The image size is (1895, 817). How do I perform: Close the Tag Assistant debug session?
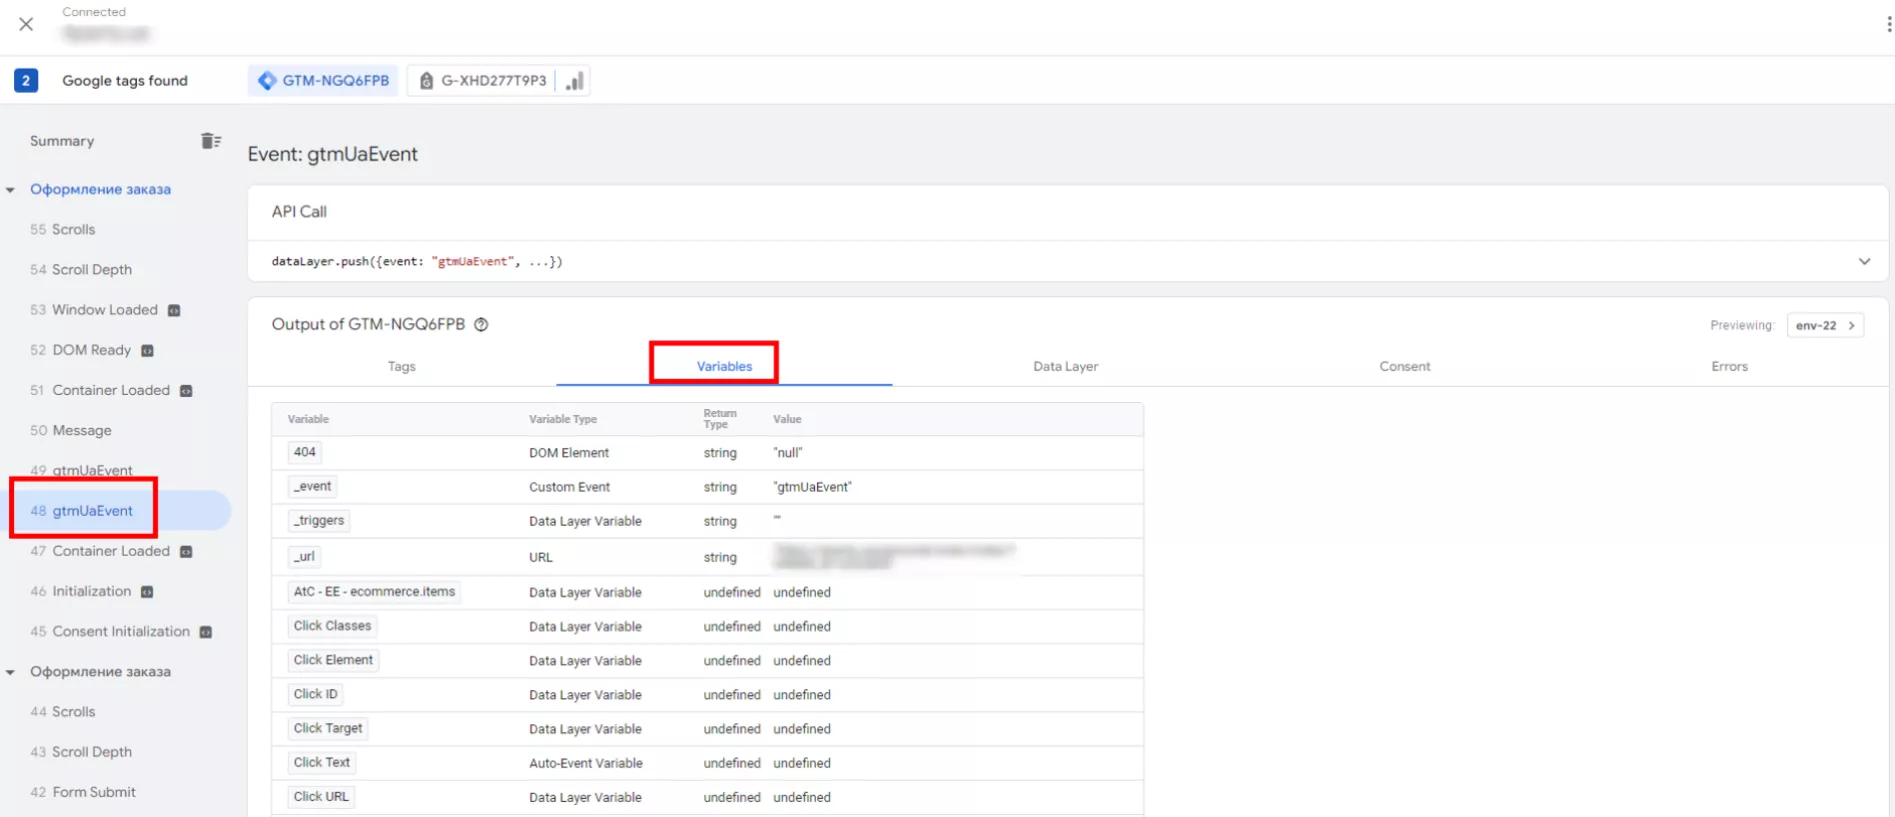[x=26, y=24]
